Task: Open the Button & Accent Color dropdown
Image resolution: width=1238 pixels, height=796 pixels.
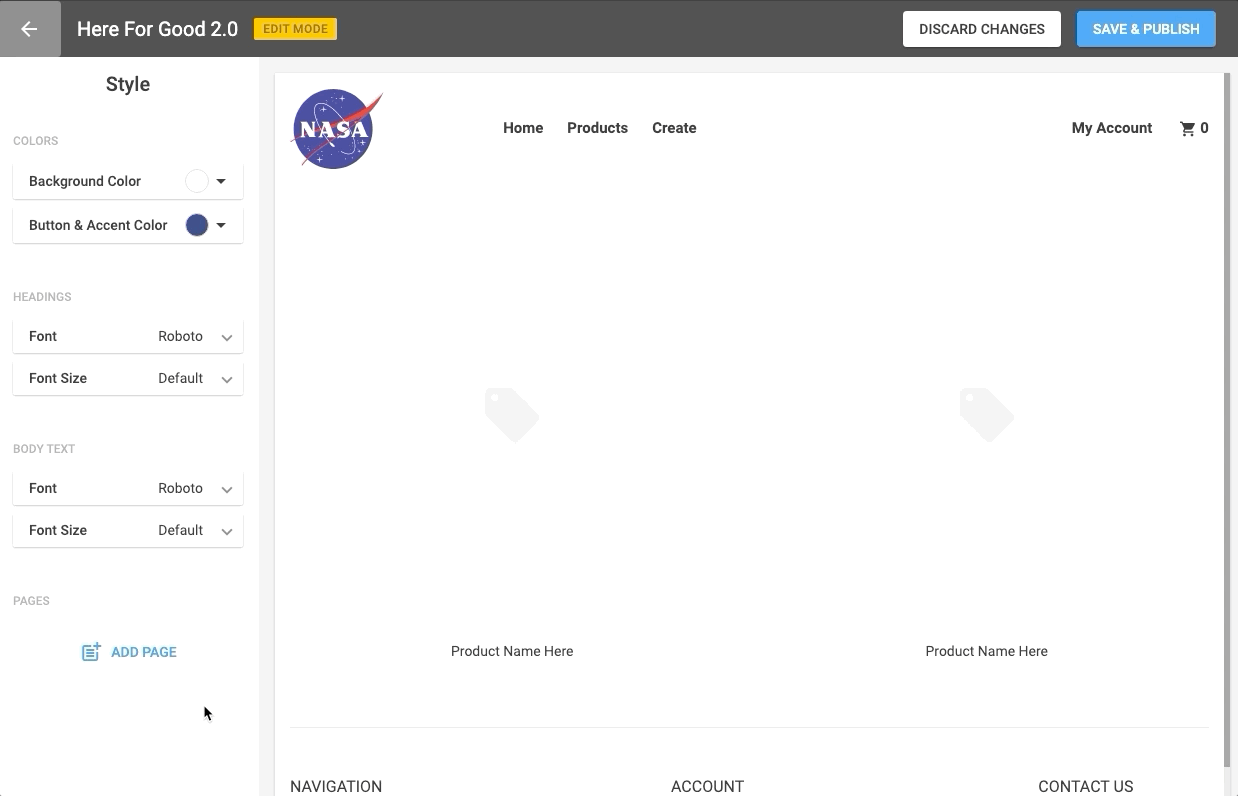Action: tap(221, 225)
